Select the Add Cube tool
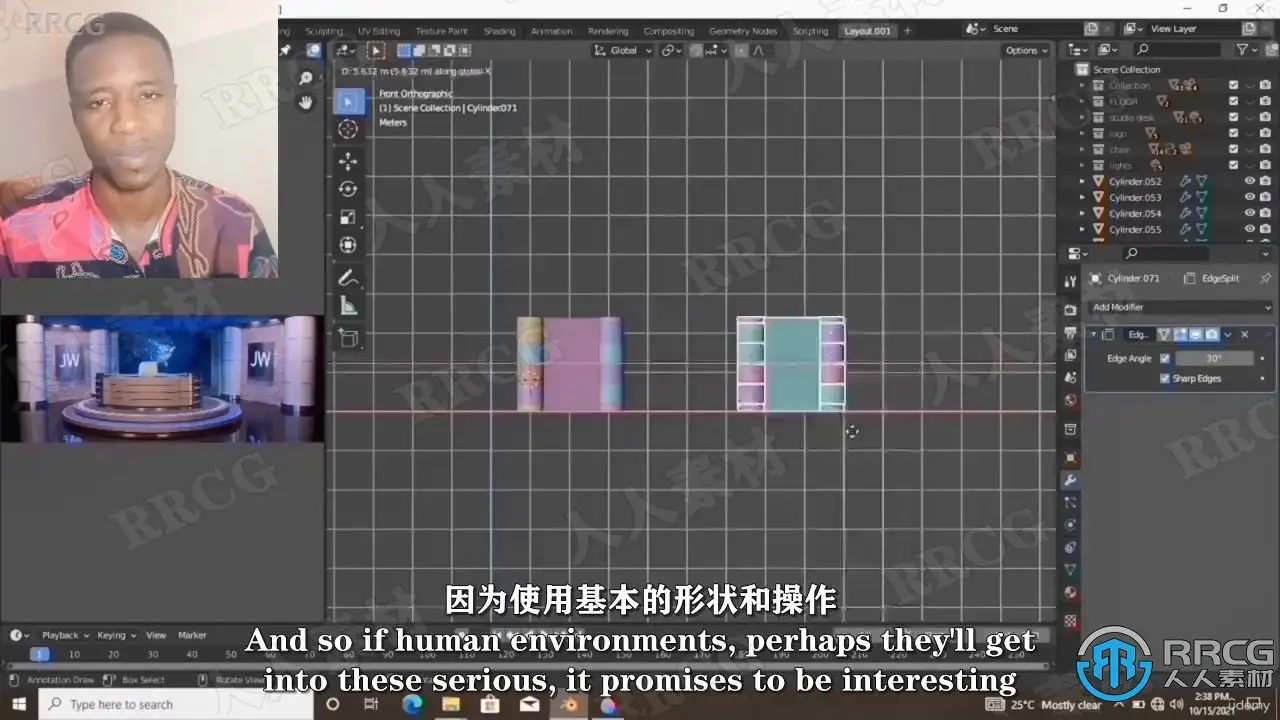 pos(348,338)
